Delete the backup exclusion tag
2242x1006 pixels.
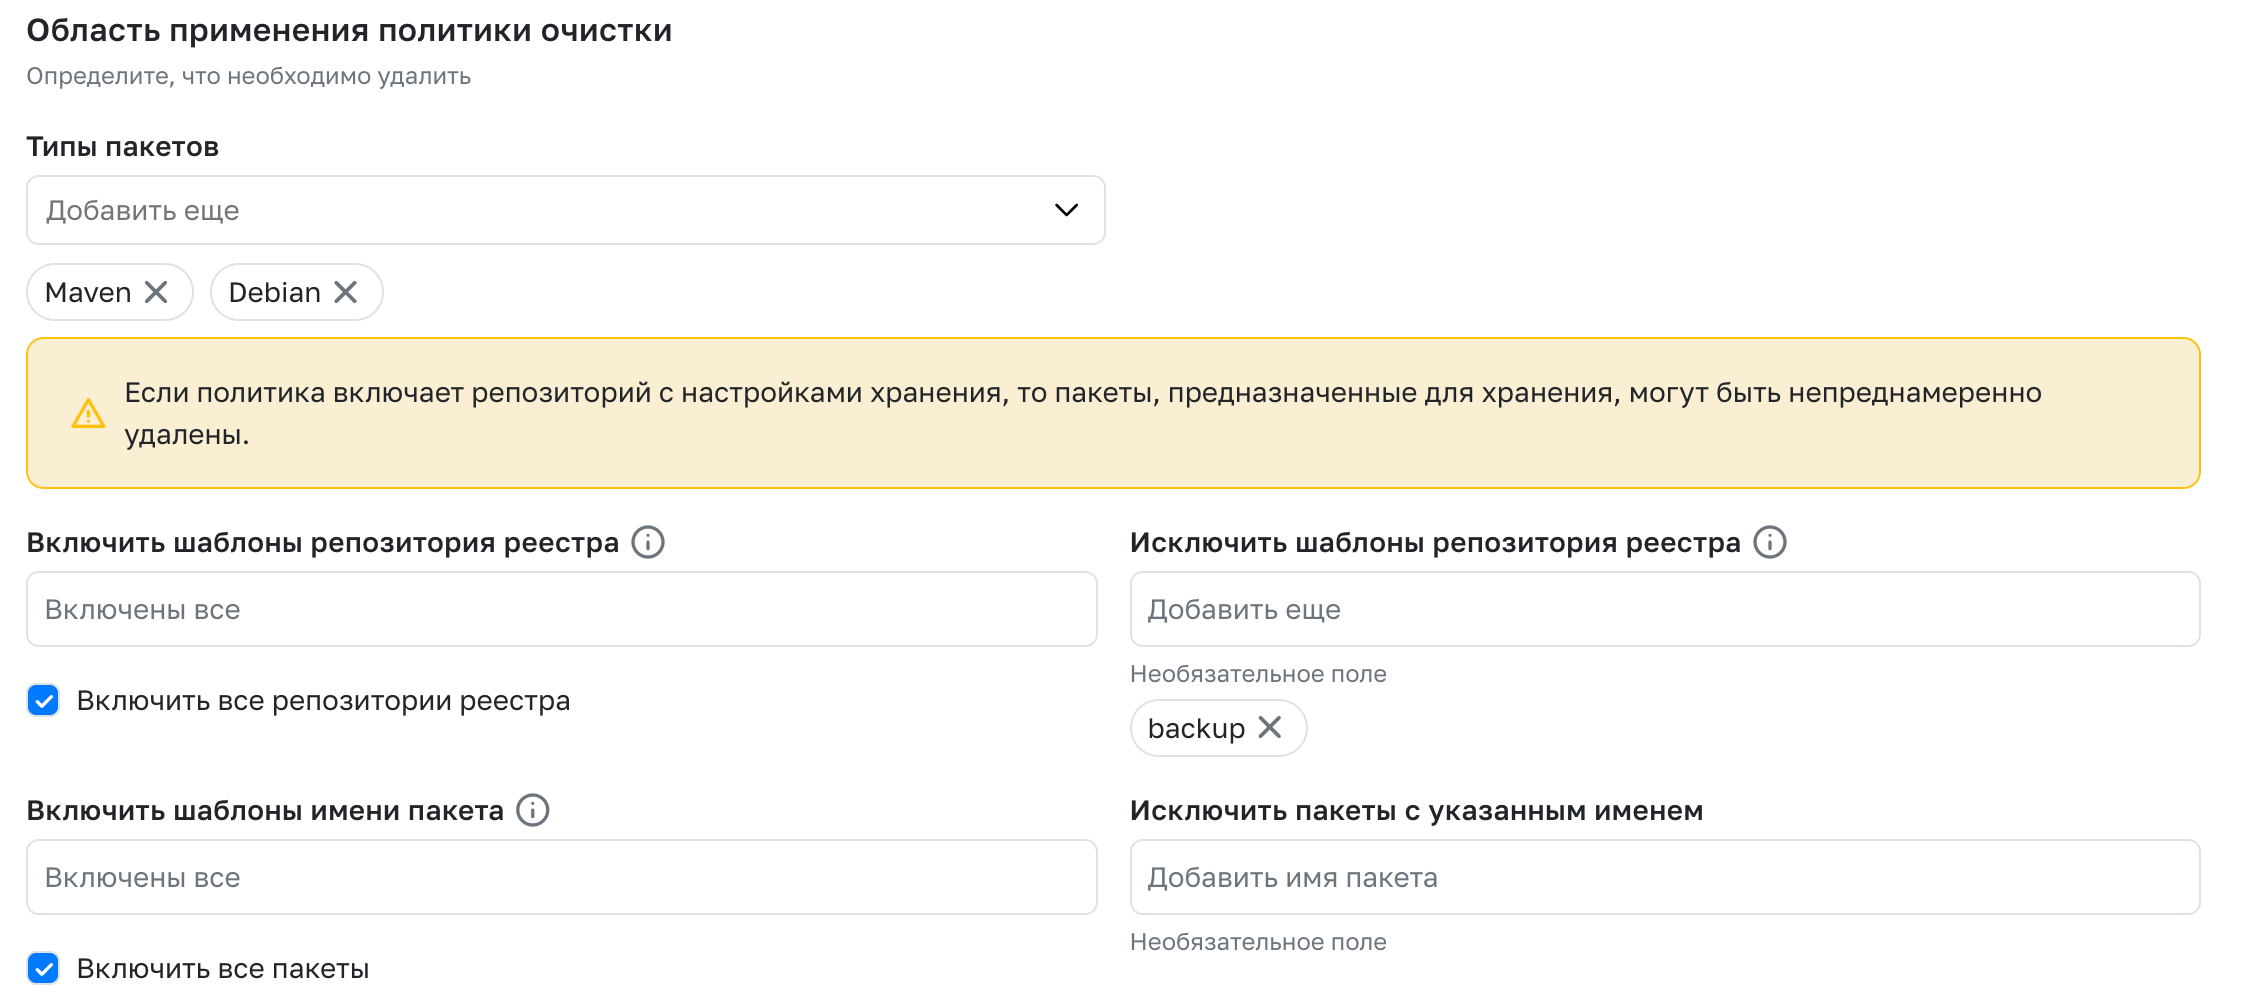(1270, 727)
